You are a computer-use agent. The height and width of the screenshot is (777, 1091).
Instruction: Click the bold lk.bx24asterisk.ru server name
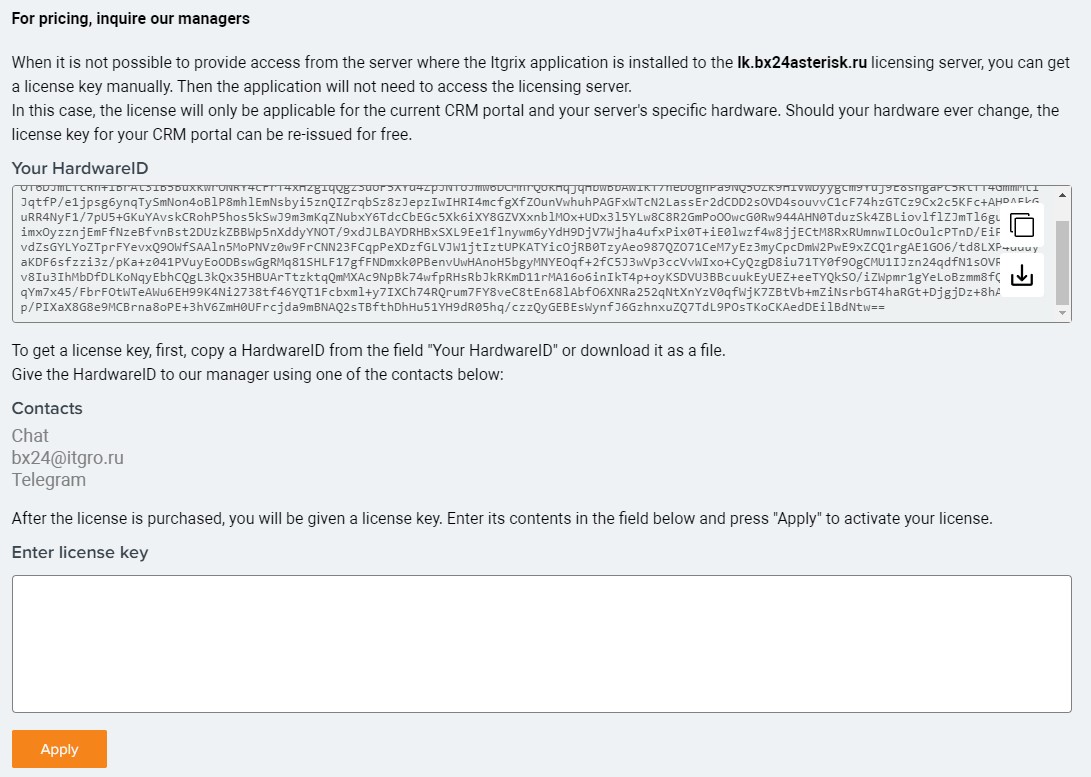tap(802, 63)
